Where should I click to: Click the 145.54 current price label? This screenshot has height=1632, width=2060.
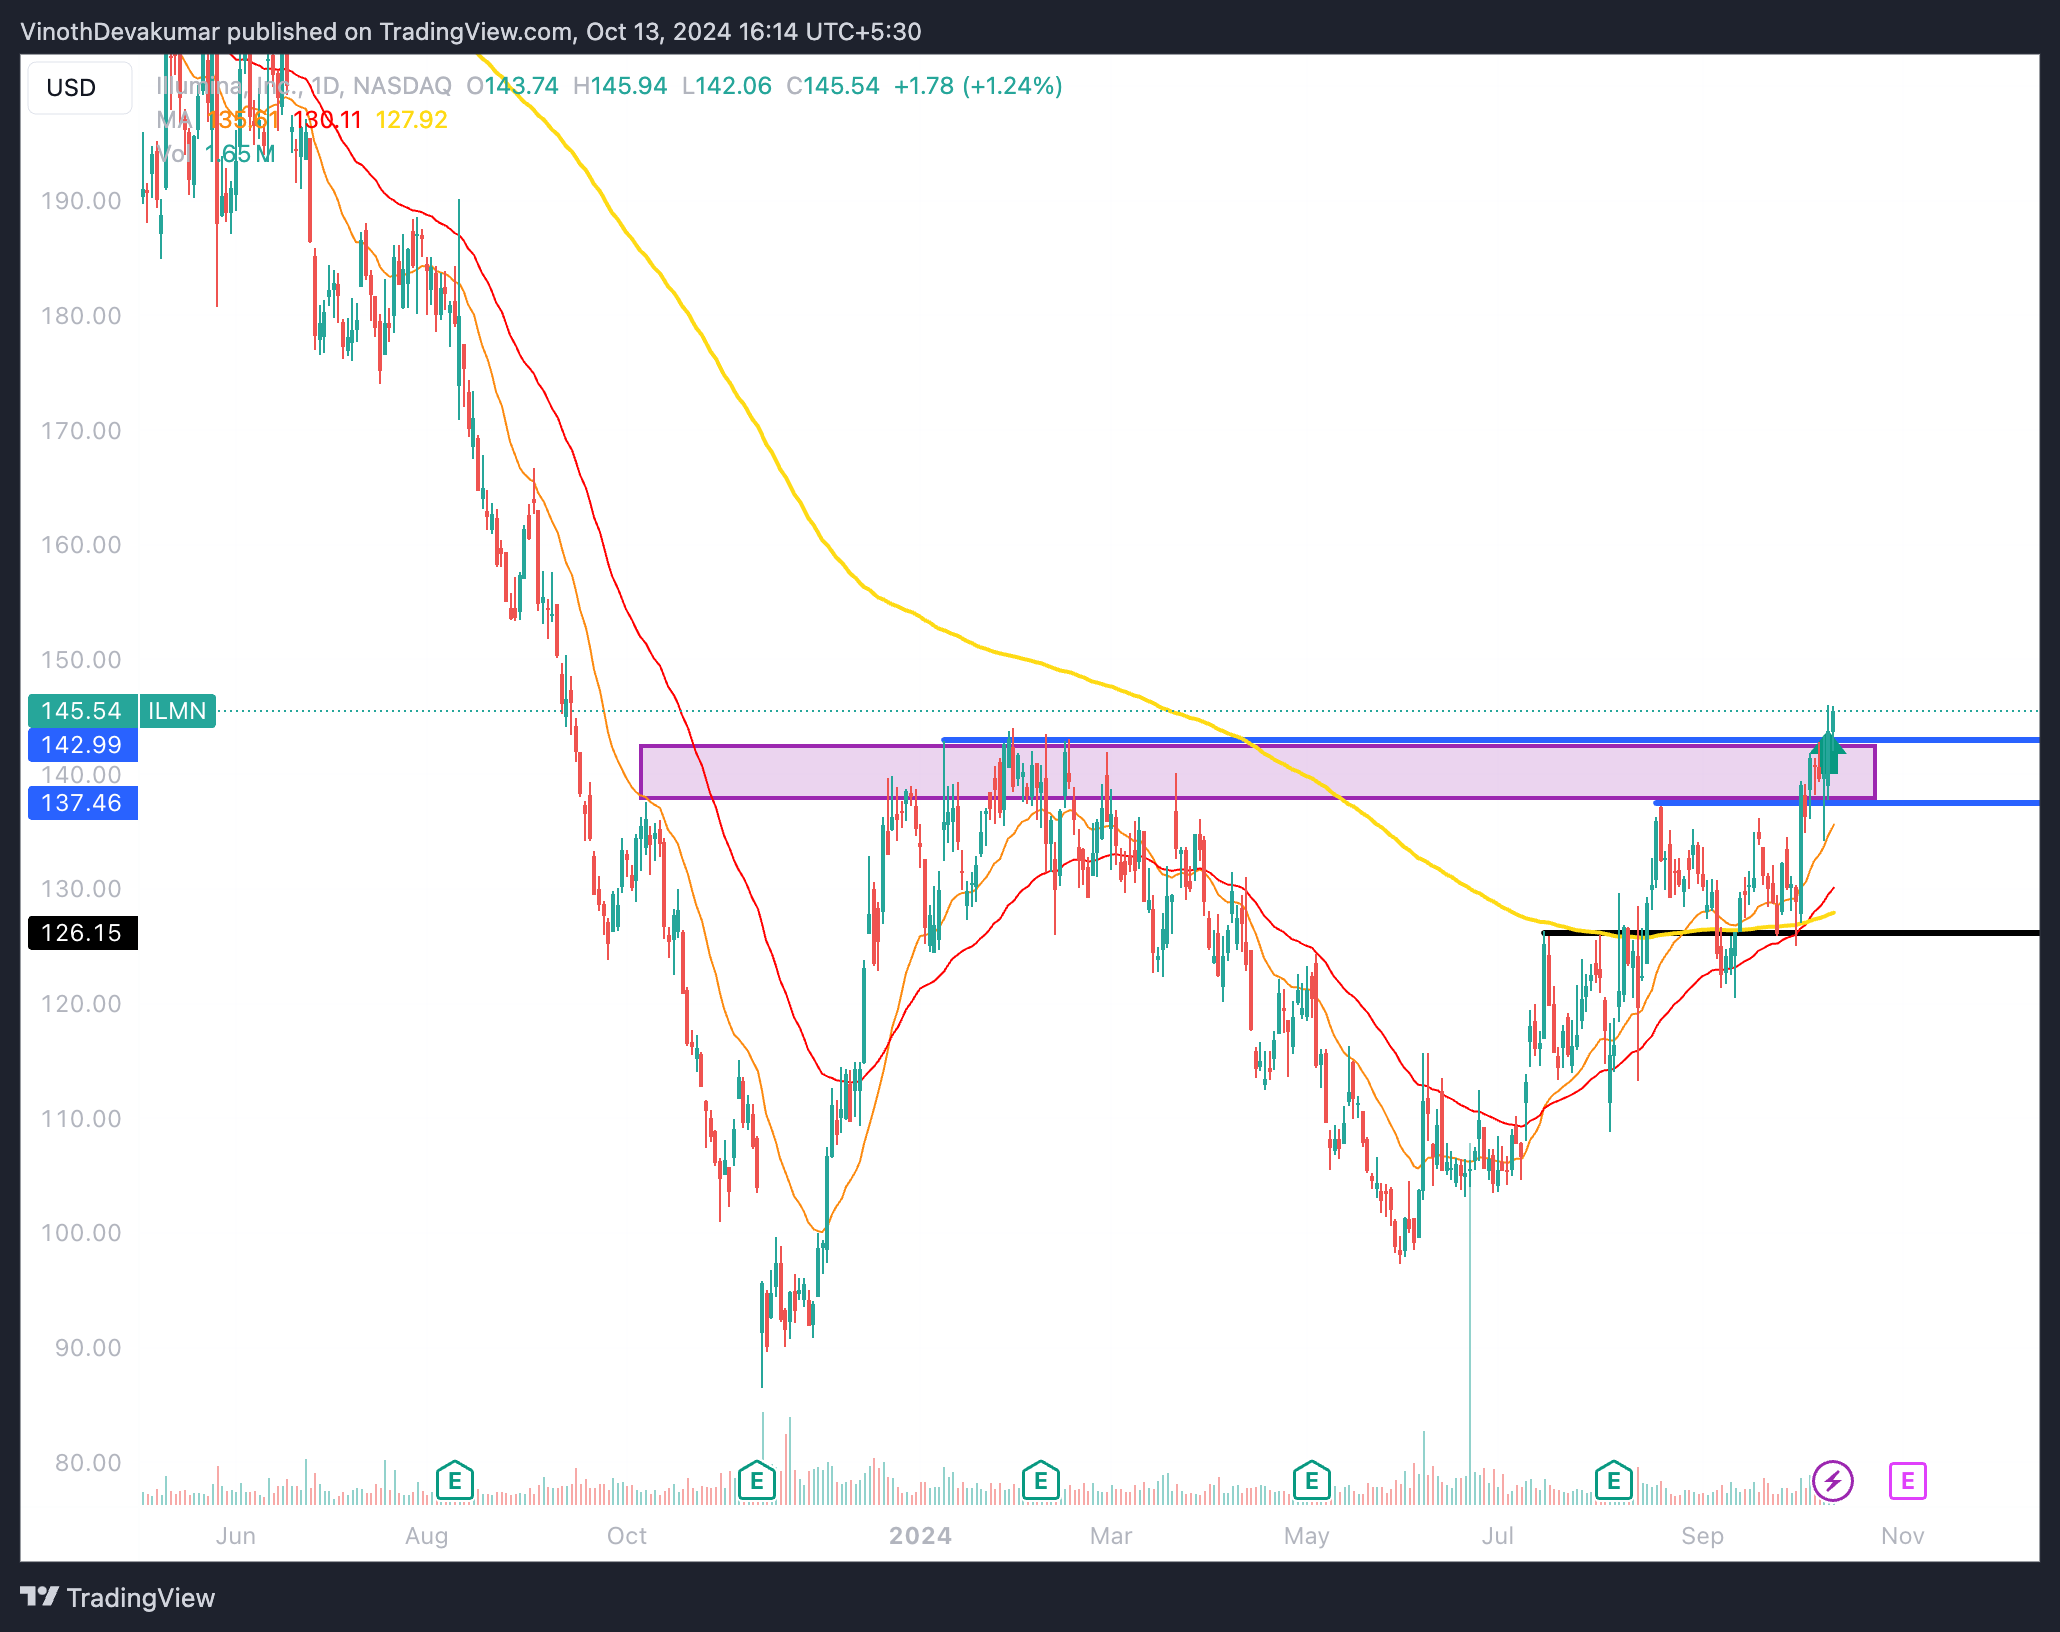point(82,711)
